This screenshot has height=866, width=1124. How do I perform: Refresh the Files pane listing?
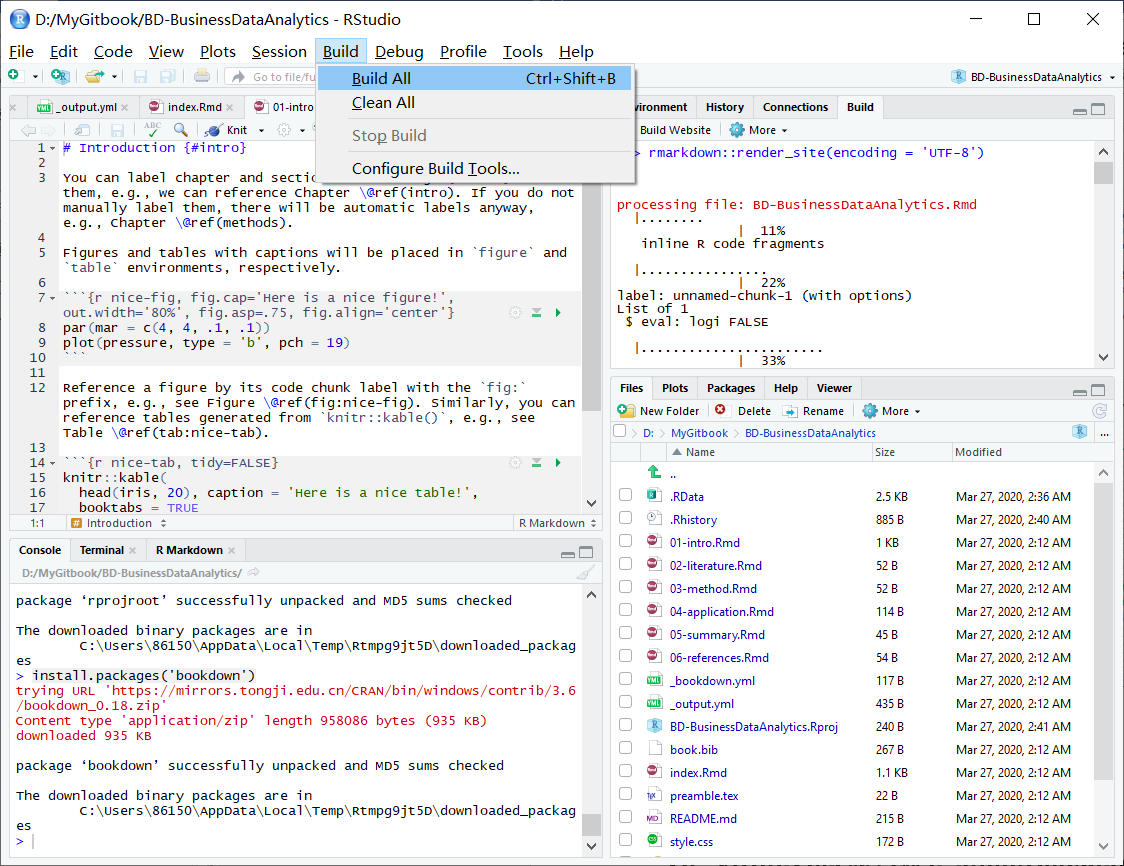1098,411
